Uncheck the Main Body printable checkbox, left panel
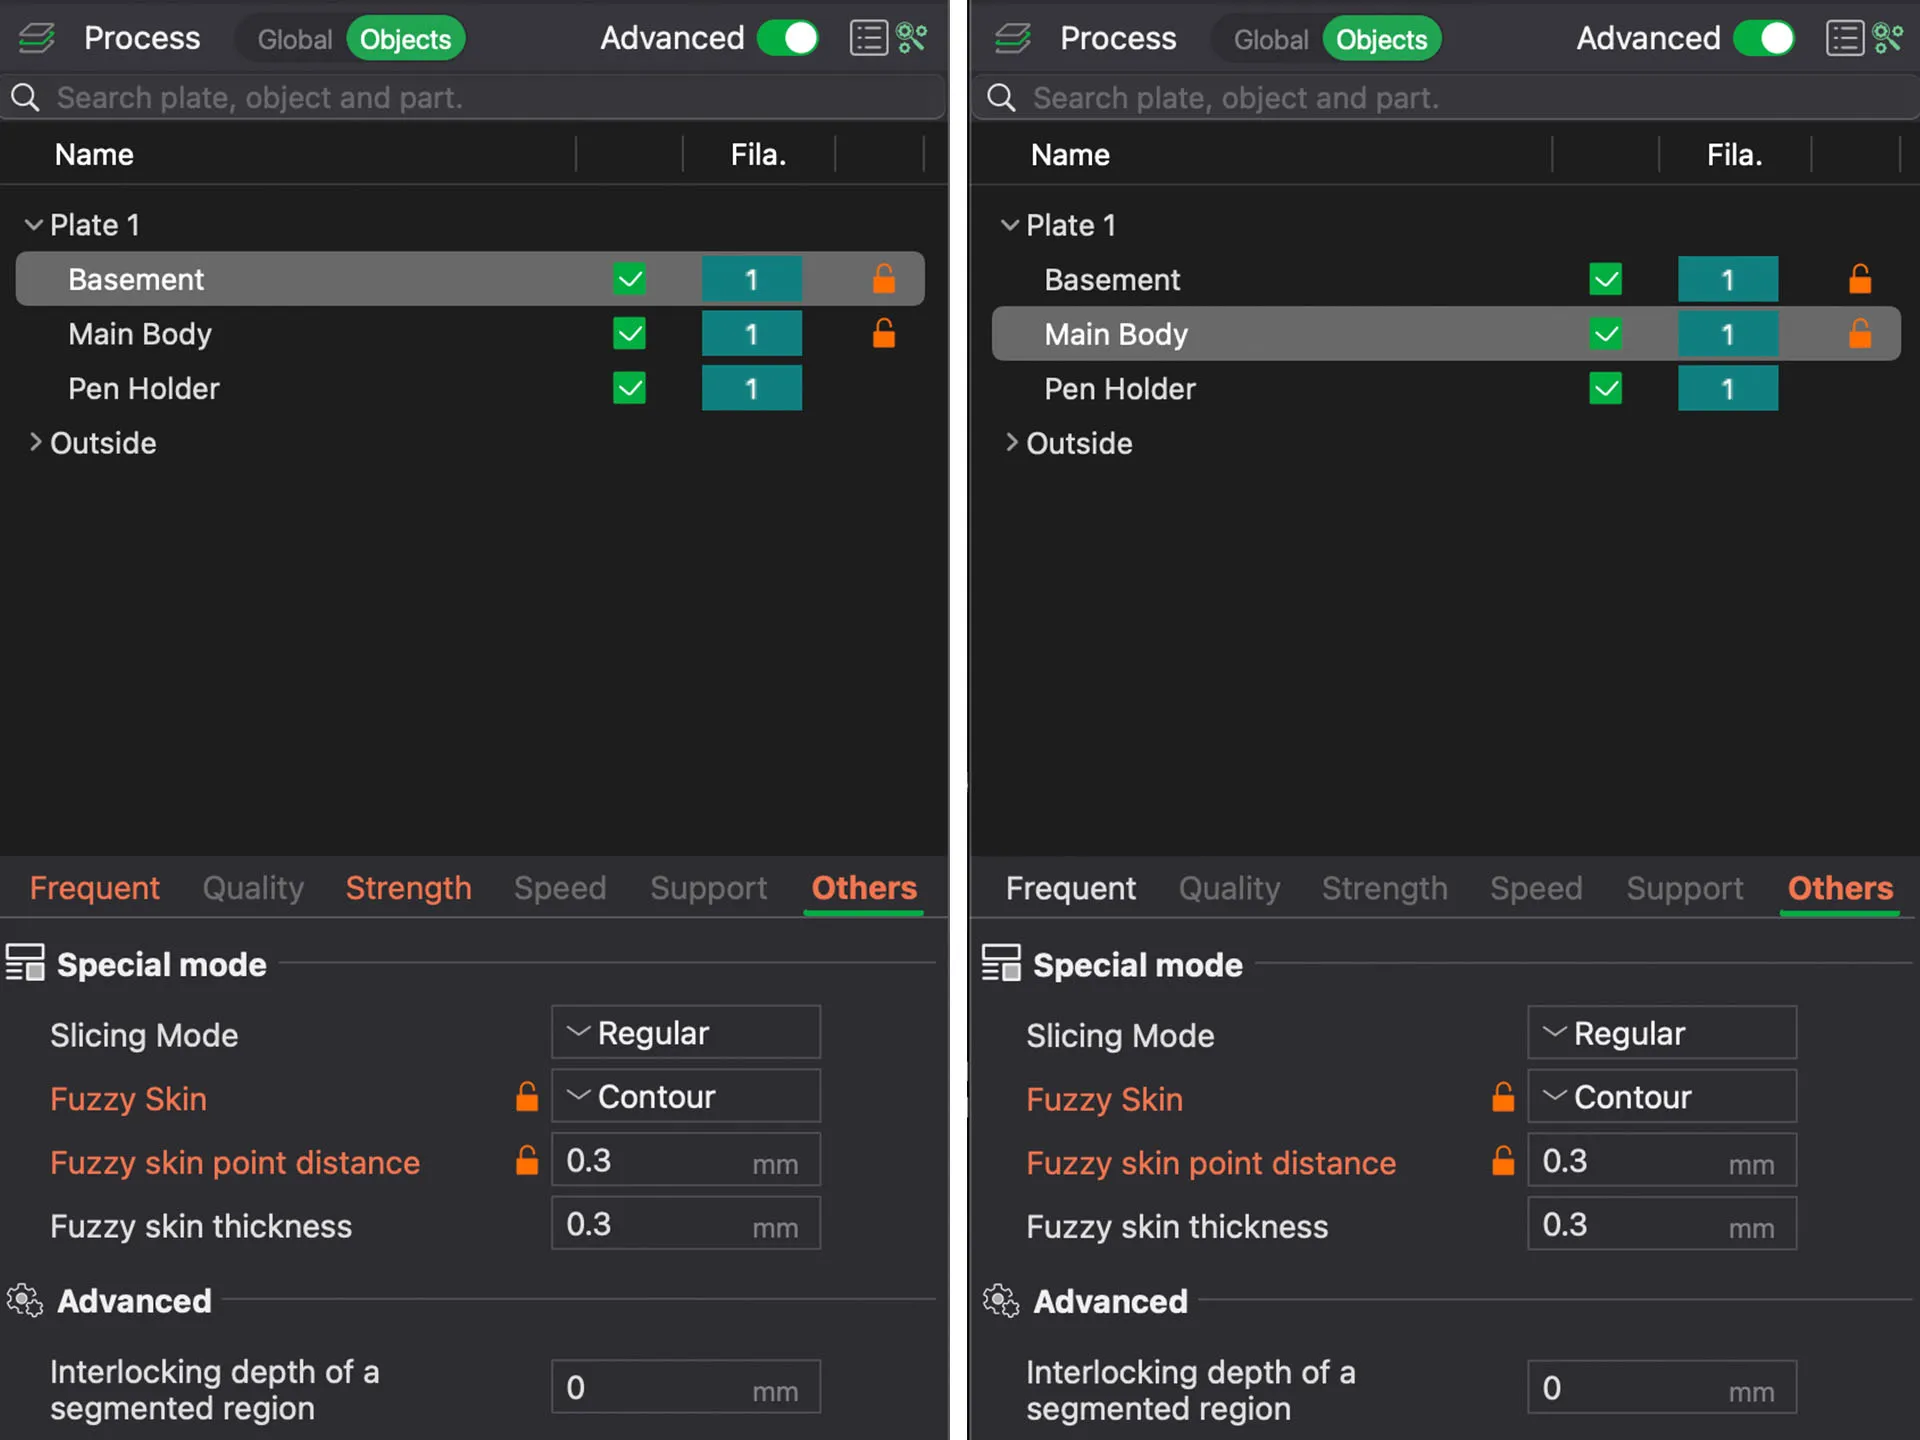Viewport: 1920px width, 1440px height. coord(629,333)
